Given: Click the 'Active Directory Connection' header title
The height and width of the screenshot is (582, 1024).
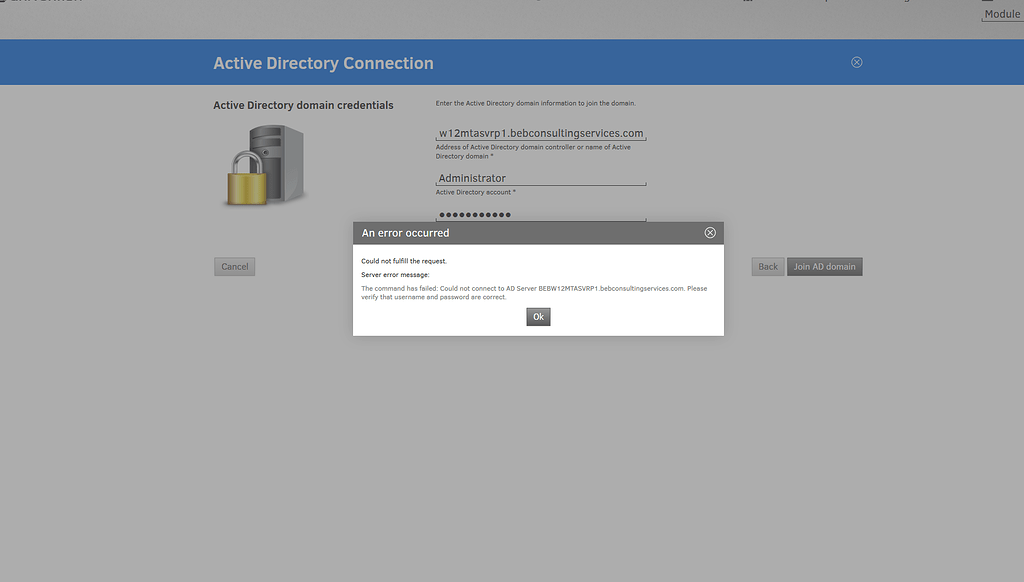Looking at the screenshot, I should tap(323, 63).
